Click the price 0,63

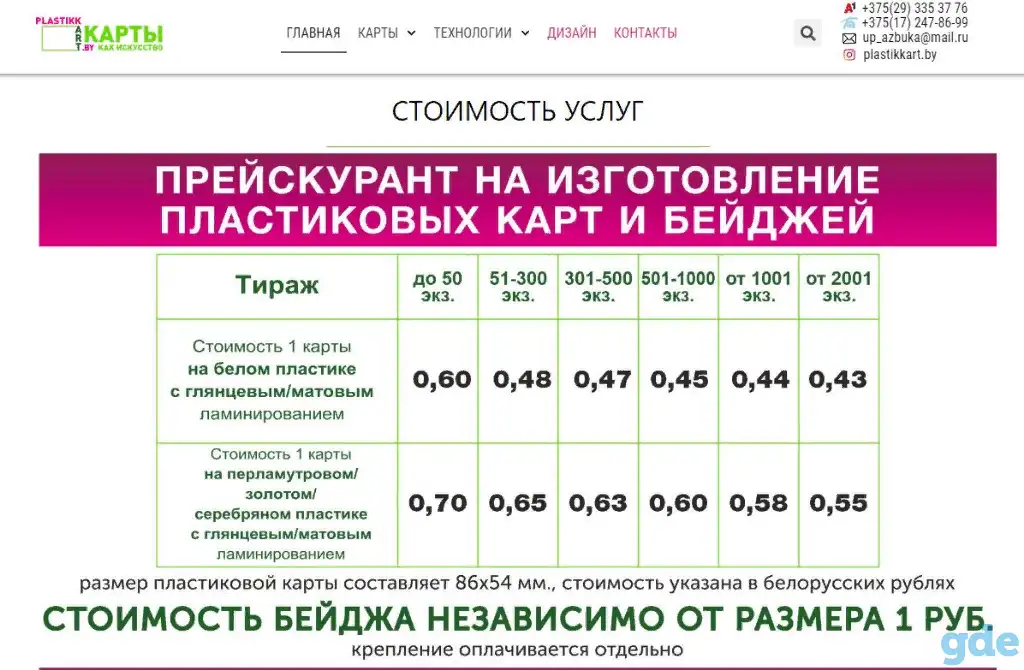click(x=598, y=503)
